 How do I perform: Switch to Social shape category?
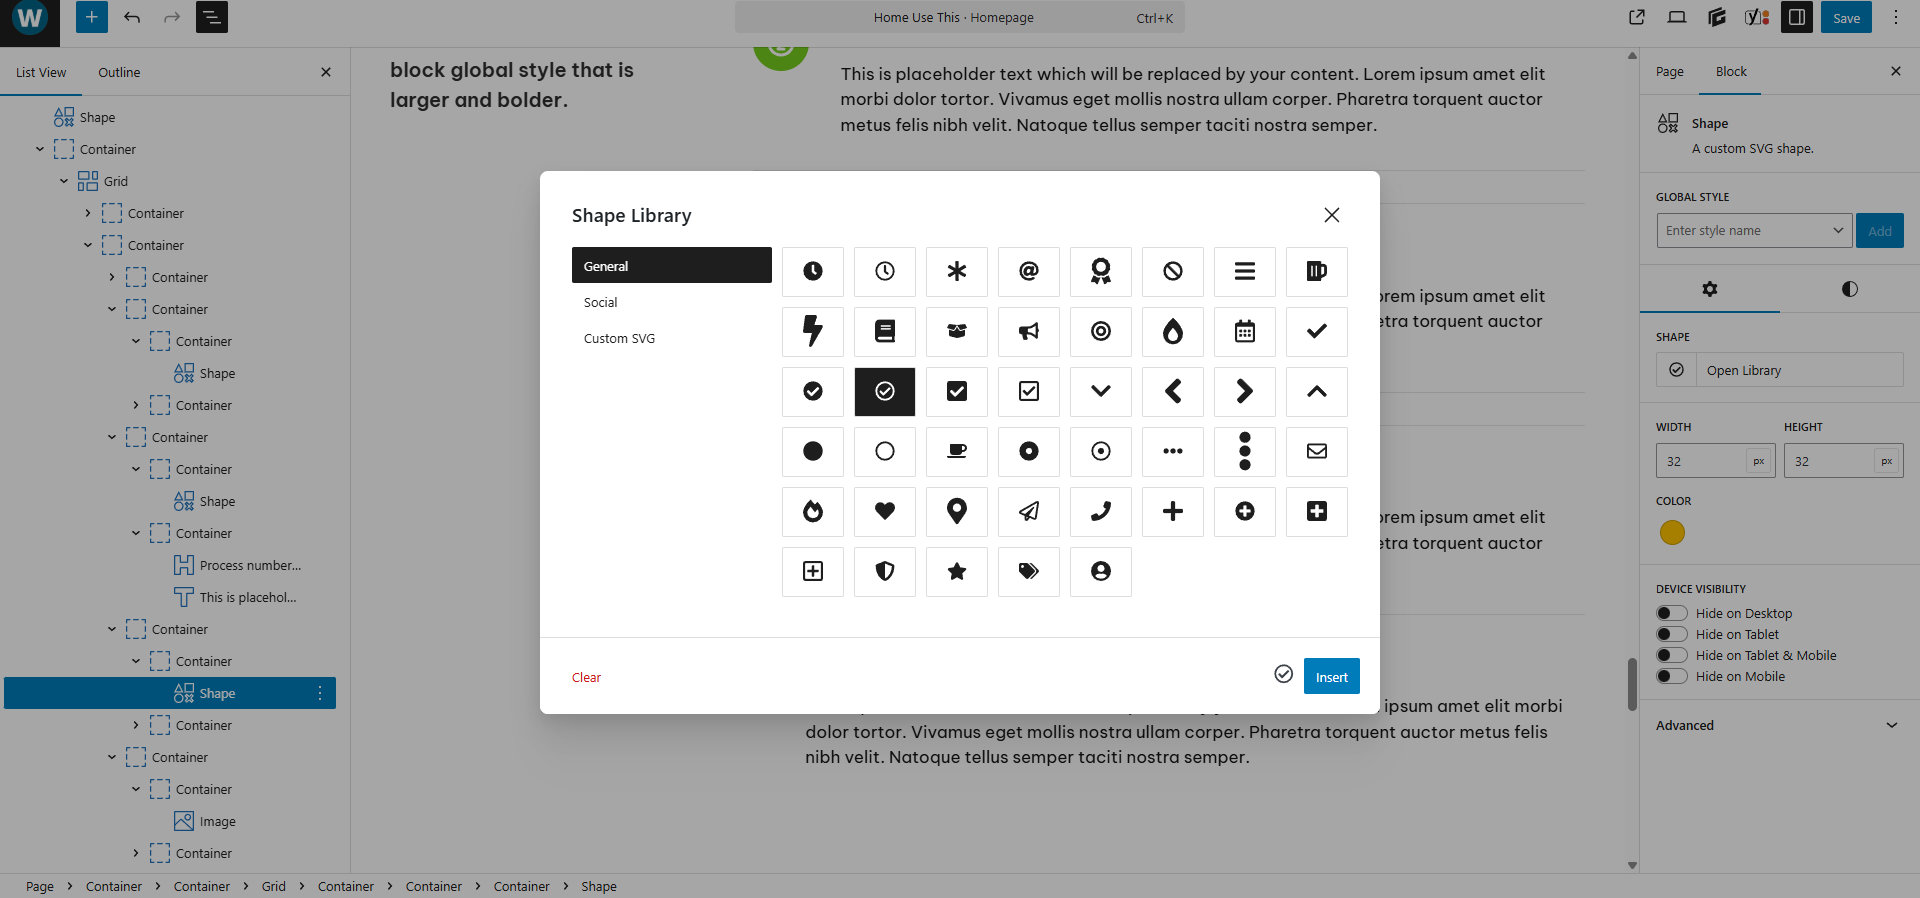tap(601, 302)
